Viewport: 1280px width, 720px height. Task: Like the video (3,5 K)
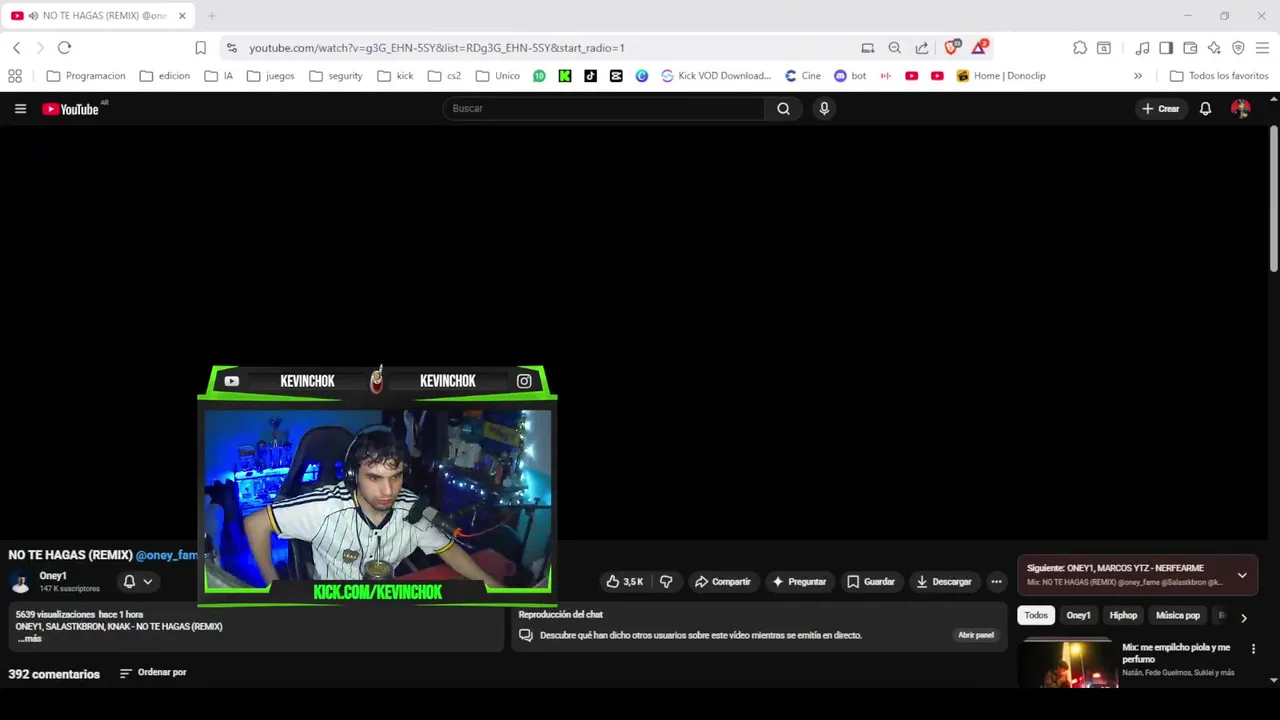(624, 582)
